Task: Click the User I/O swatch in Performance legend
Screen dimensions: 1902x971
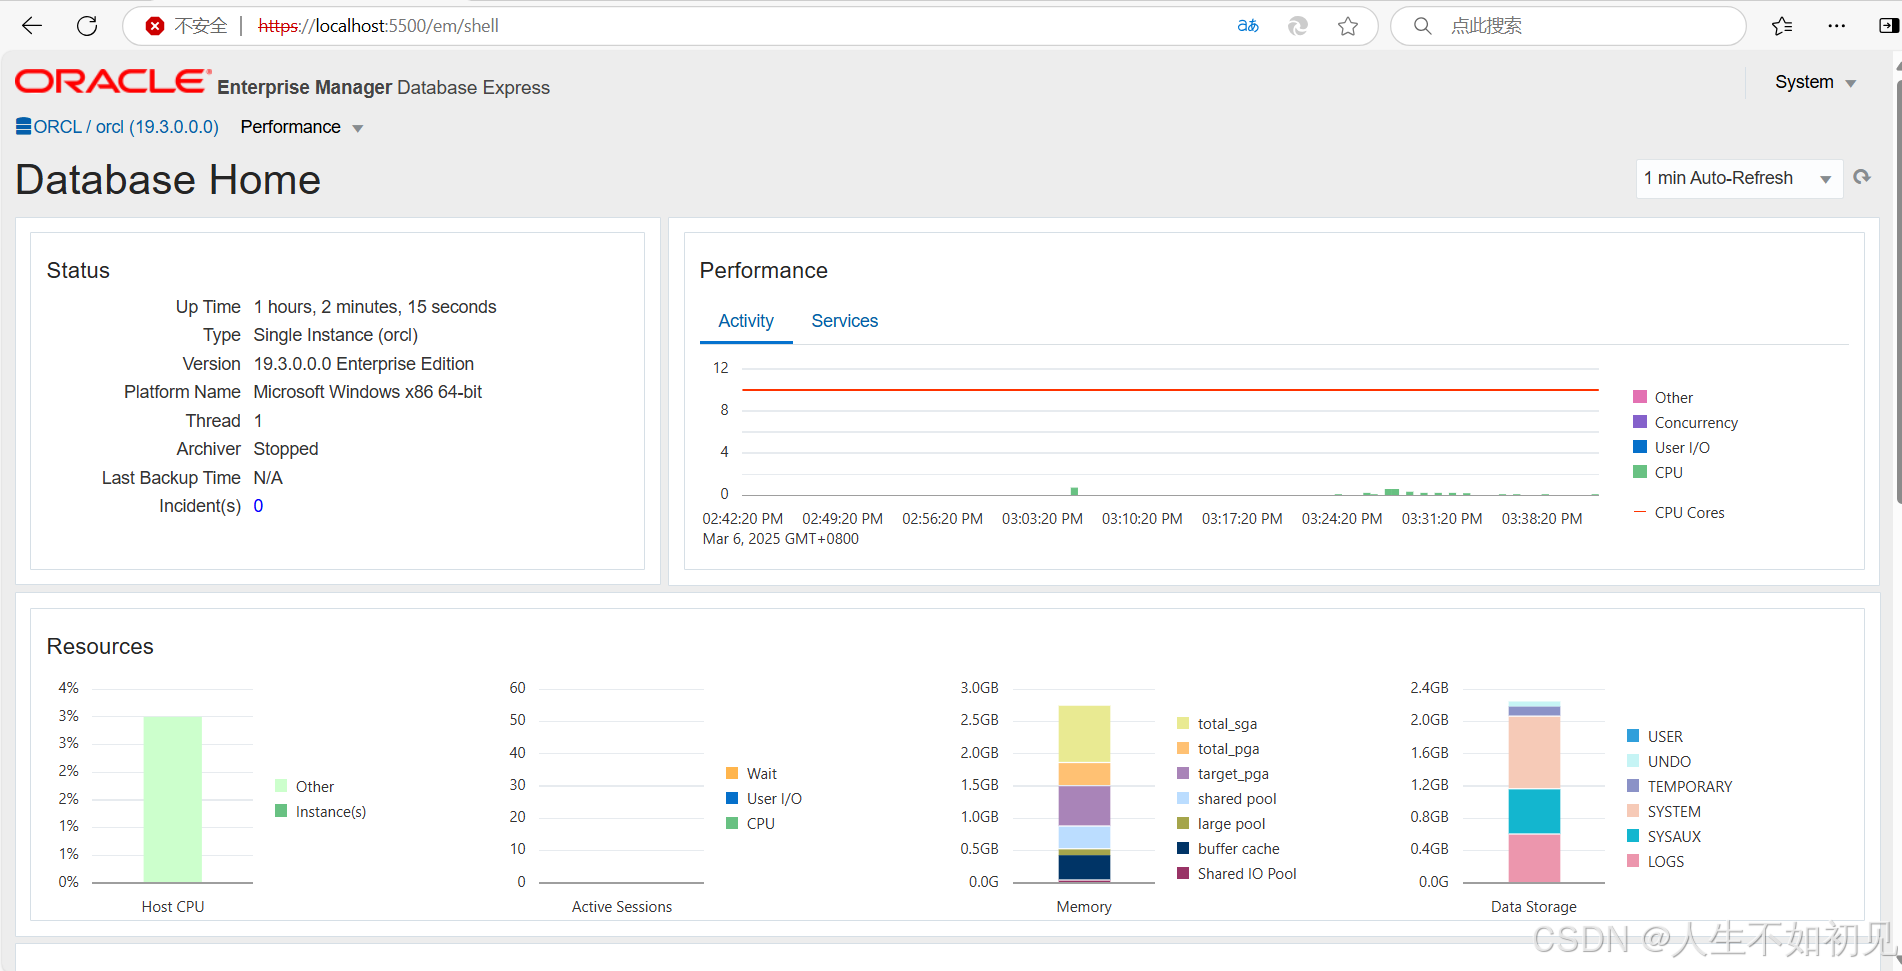Action: tap(1640, 447)
